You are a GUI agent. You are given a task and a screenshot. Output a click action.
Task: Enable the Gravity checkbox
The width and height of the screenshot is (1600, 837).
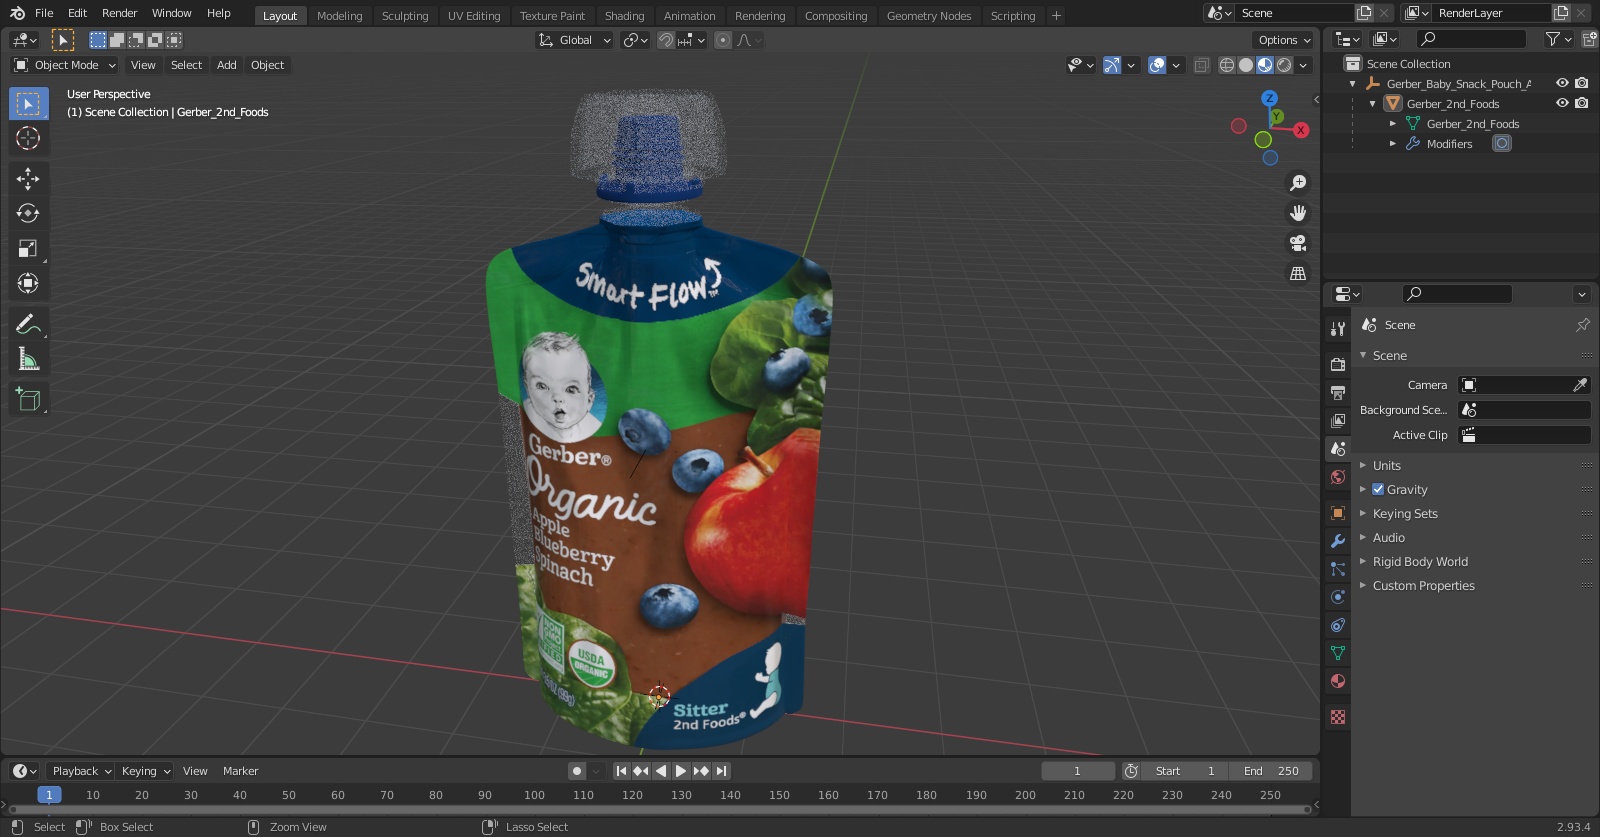point(1378,490)
